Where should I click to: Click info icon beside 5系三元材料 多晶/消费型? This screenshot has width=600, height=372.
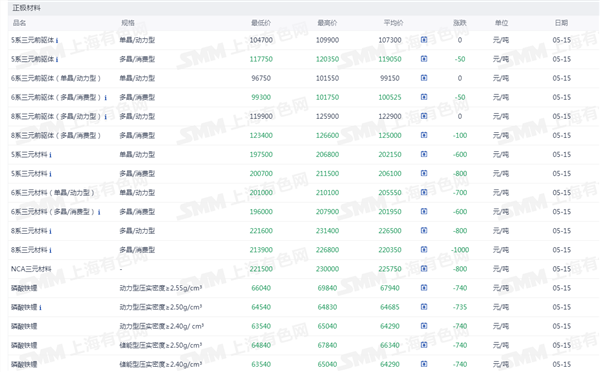click(x=50, y=174)
